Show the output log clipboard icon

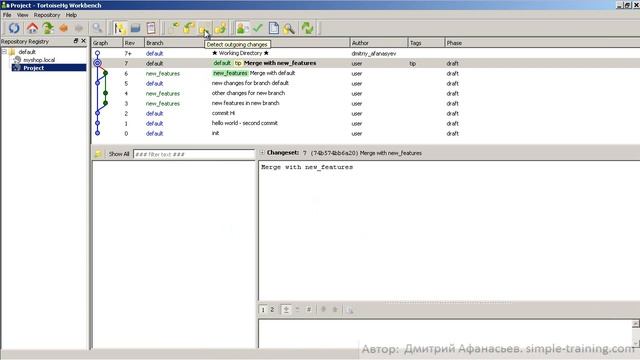[x=151, y=28]
